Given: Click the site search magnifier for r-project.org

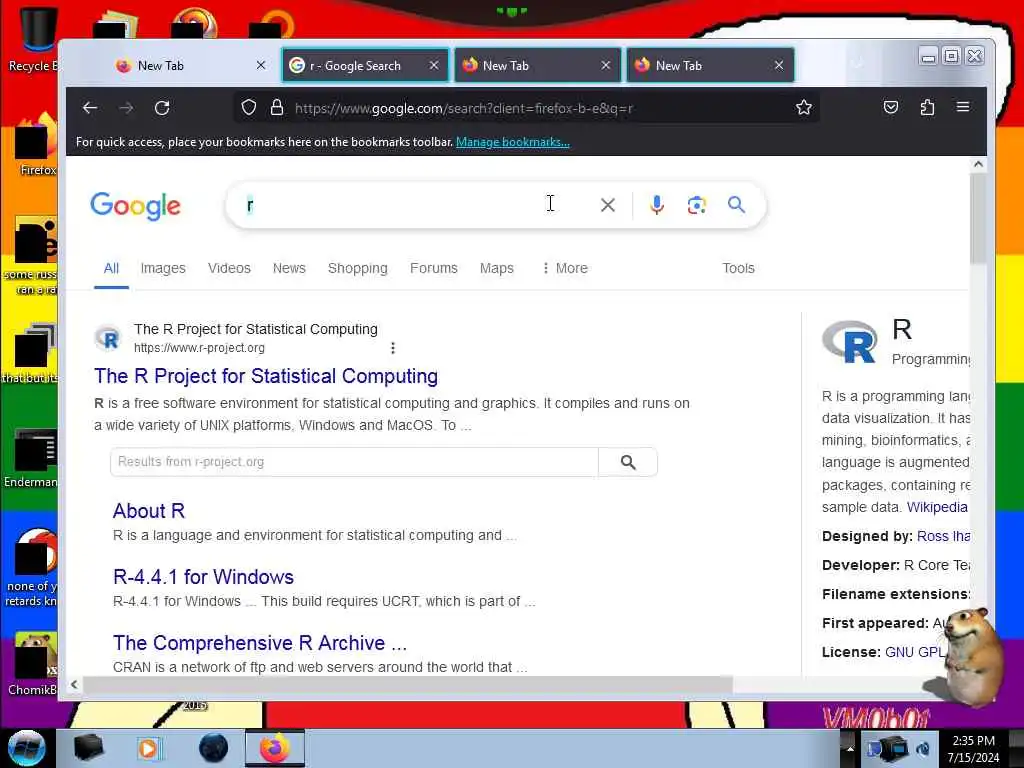Looking at the screenshot, I should (x=628, y=462).
